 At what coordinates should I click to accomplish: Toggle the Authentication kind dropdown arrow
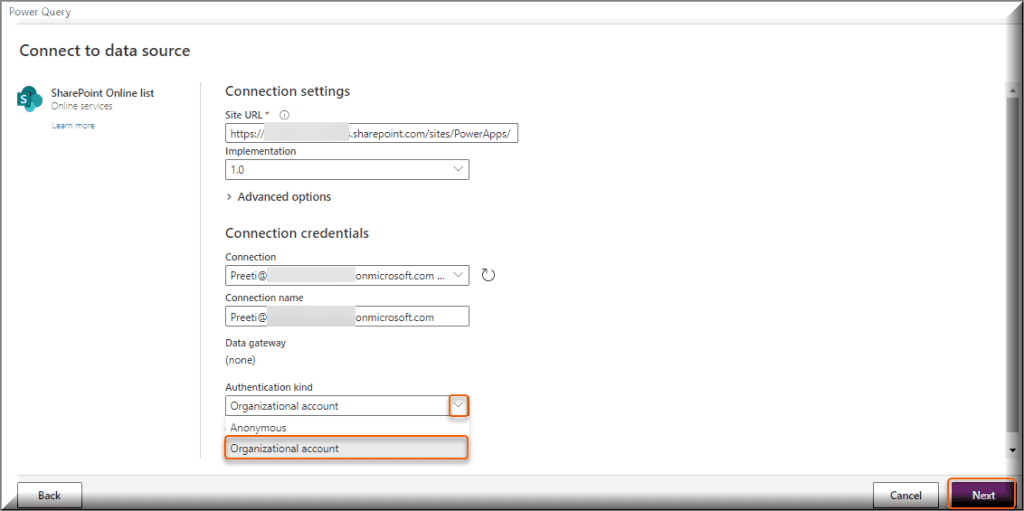point(459,406)
